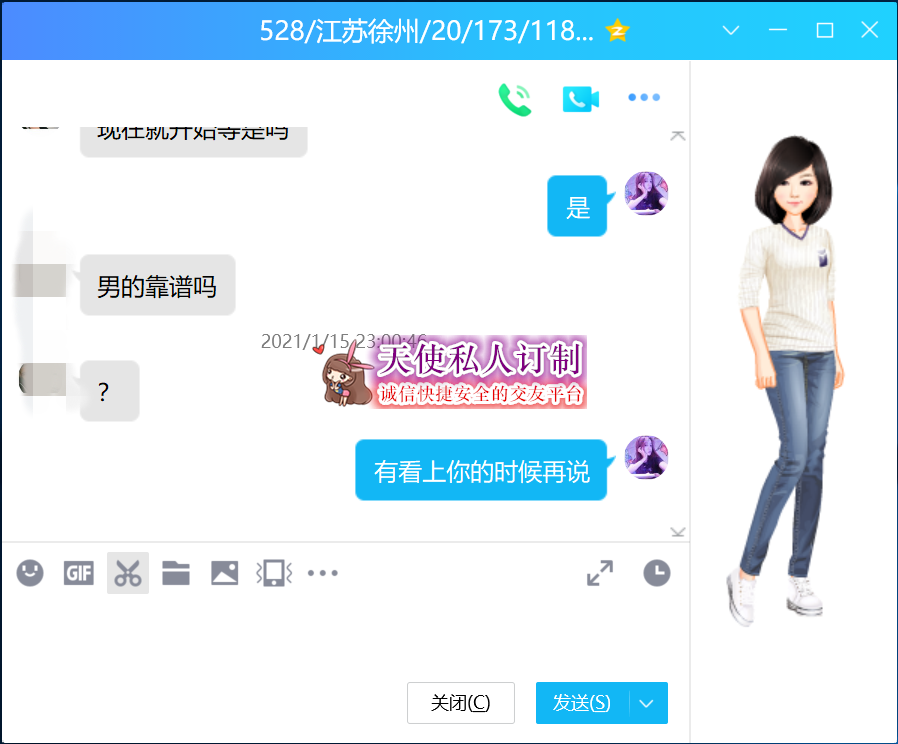Screen dimensions: 898x744
Task: Jump to newest messages via bottom chevron
Action: pos(678,532)
